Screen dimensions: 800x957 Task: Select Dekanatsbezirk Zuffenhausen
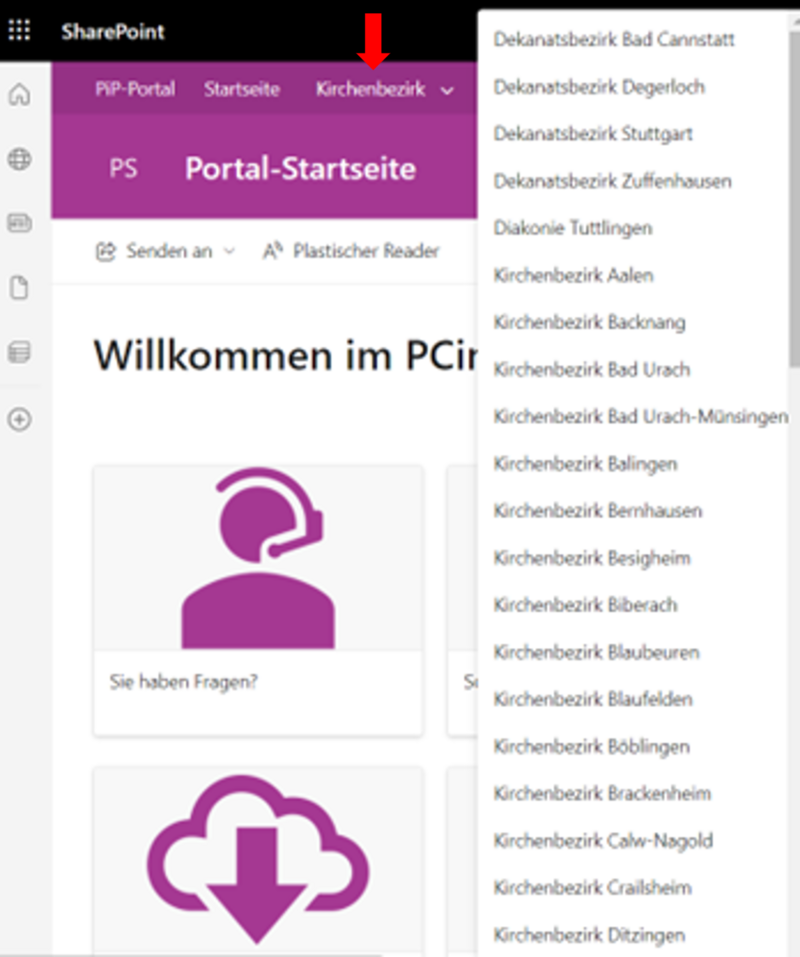(613, 181)
